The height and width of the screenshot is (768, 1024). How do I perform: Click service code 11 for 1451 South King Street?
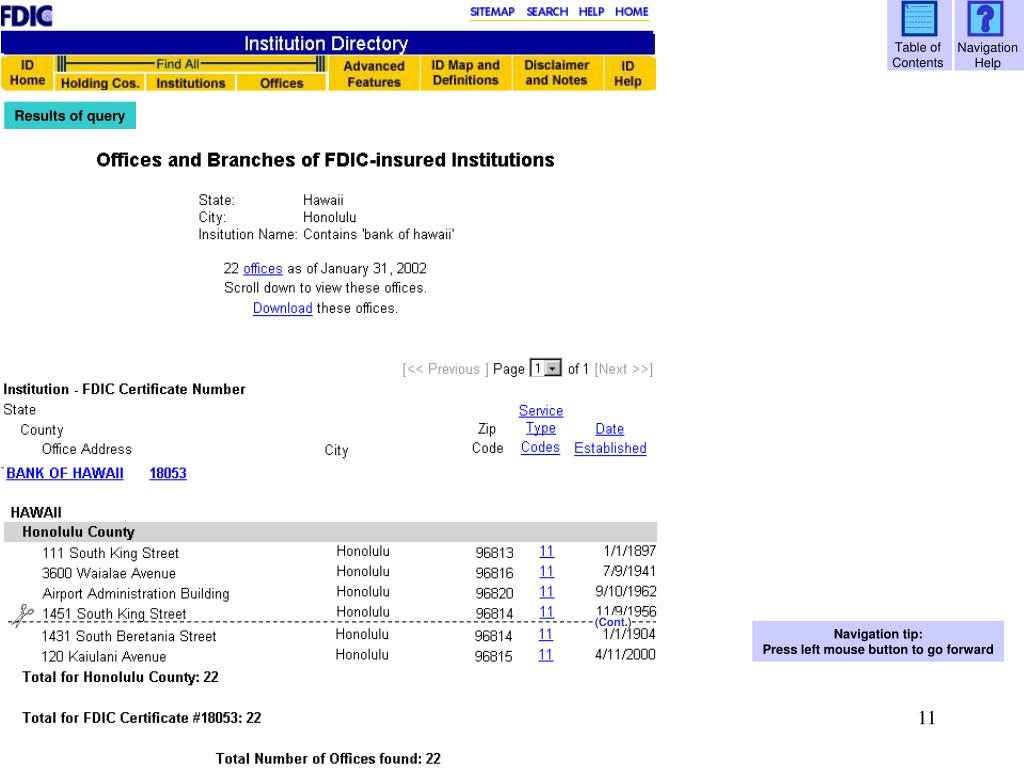(547, 612)
